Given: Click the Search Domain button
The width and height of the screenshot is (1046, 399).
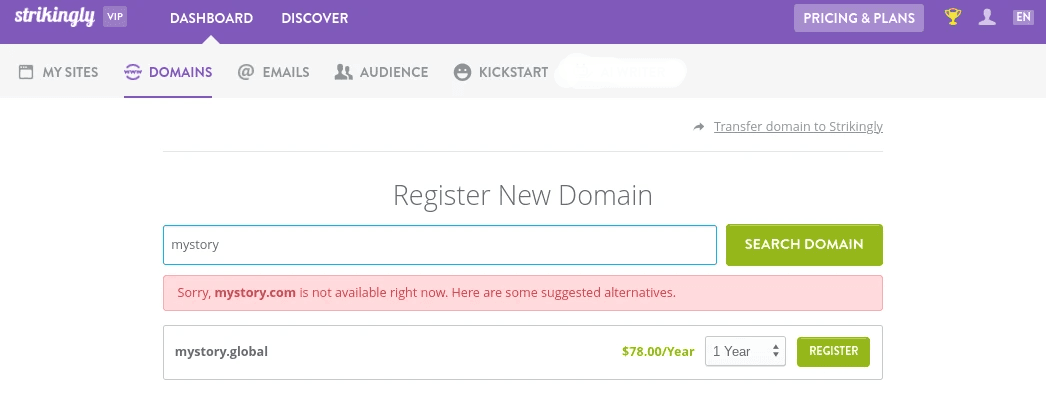Looking at the screenshot, I should click(x=804, y=245).
